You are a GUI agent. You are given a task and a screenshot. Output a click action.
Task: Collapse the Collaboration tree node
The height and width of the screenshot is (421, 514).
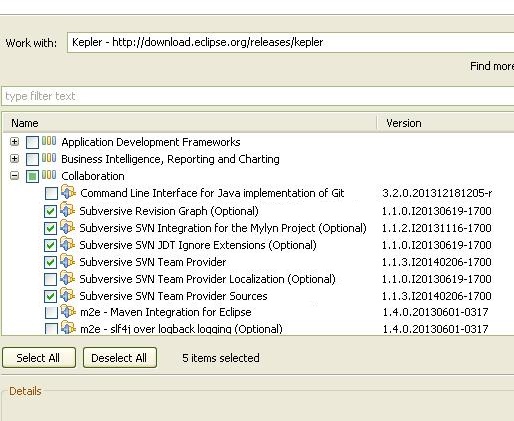(x=14, y=175)
